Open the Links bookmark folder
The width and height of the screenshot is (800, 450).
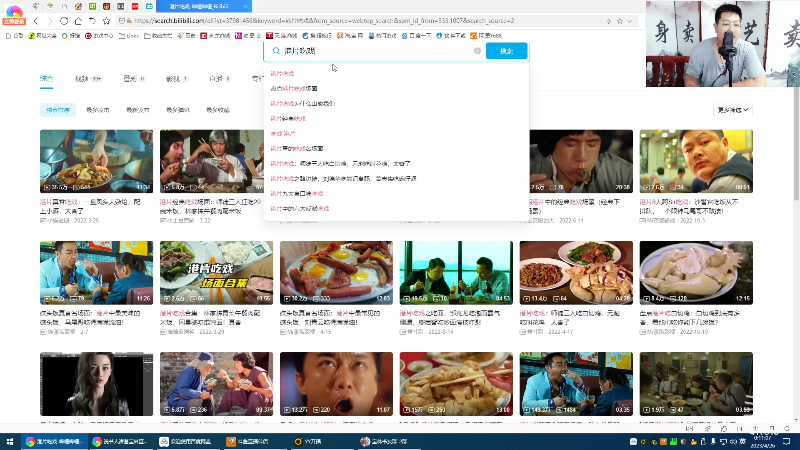[129, 36]
